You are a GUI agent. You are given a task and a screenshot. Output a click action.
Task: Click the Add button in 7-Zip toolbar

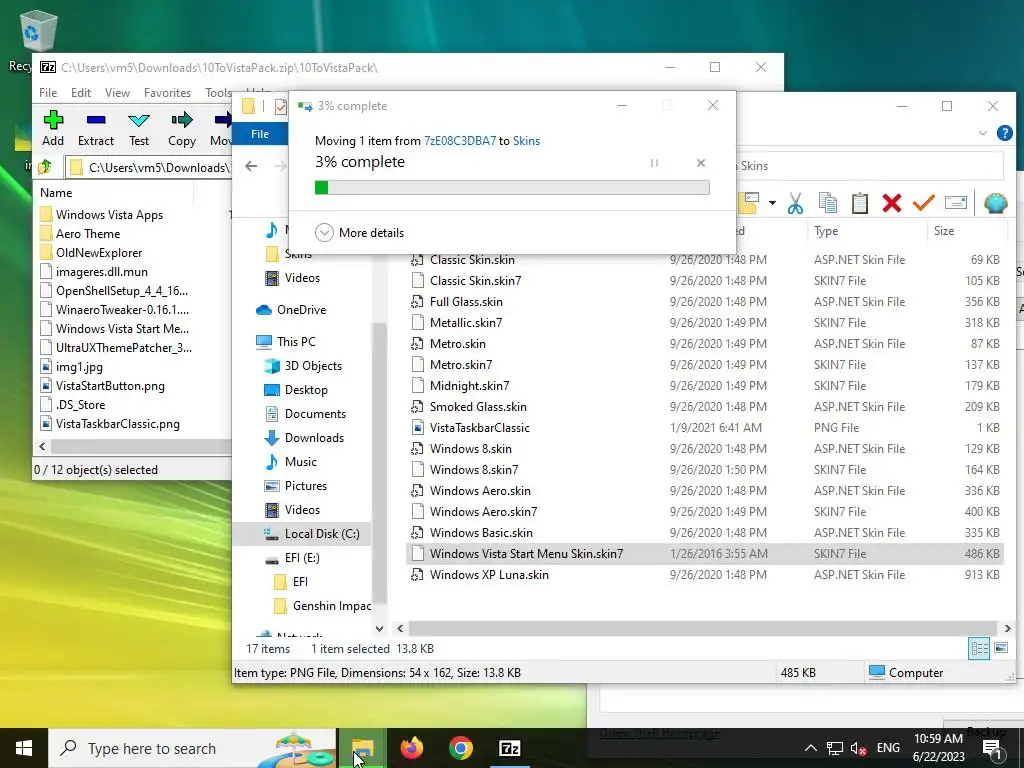coord(53,129)
